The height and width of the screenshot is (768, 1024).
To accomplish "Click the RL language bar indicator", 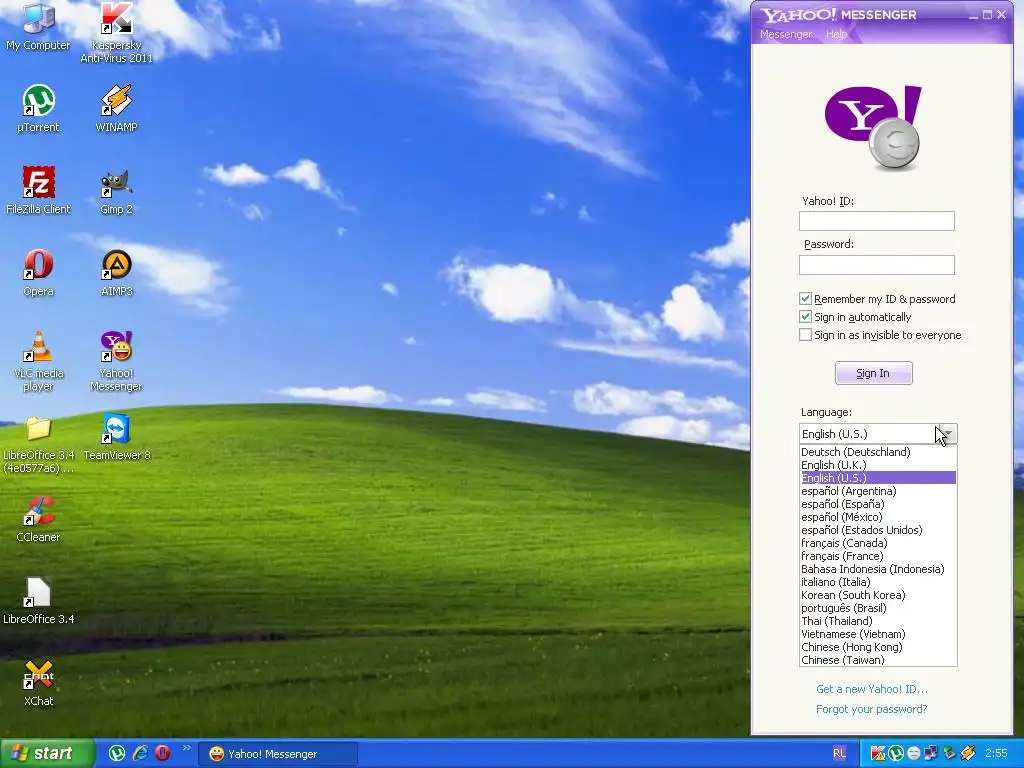I will [839, 753].
